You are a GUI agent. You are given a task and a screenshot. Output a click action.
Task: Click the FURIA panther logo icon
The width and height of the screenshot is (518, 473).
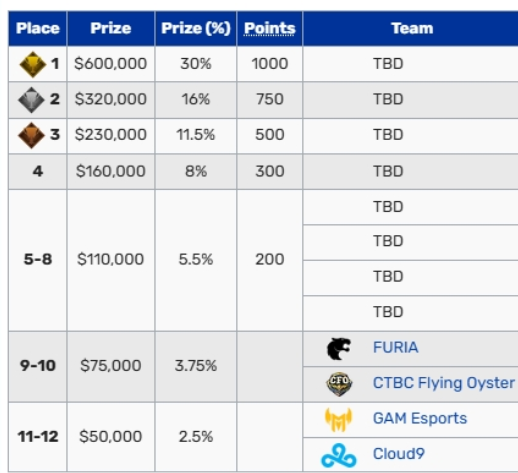pos(339,349)
